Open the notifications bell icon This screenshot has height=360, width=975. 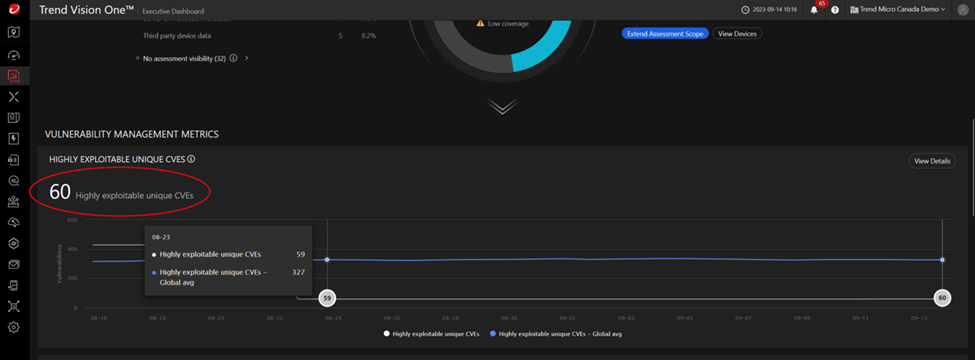click(x=815, y=10)
